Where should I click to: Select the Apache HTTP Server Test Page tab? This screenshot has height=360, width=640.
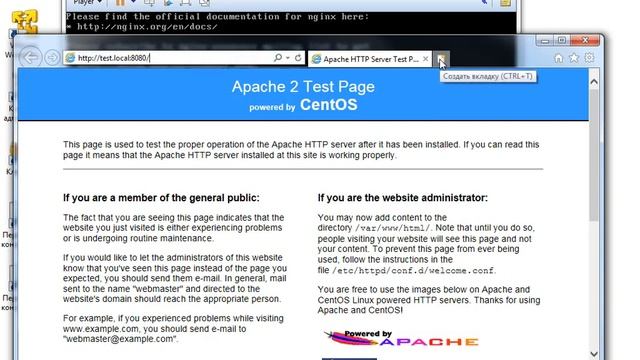[369, 59]
